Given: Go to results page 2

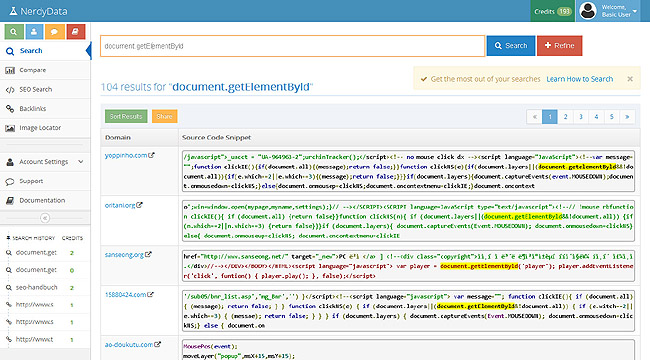Looking at the screenshot, I should pyautogui.click(x=565, y=117).
